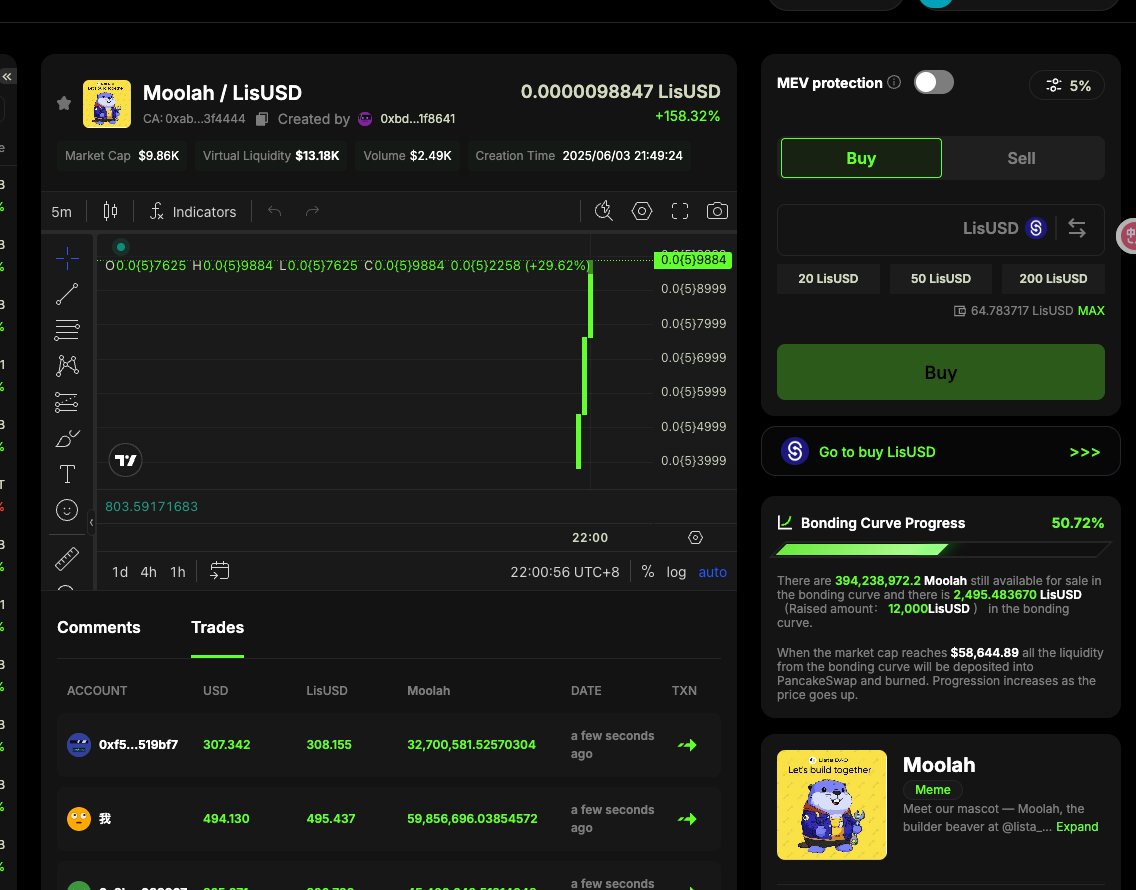Viewport: 1136px width, 890px height.
Task: Set chart range to 1h
Action: click(x=178, y=572)
